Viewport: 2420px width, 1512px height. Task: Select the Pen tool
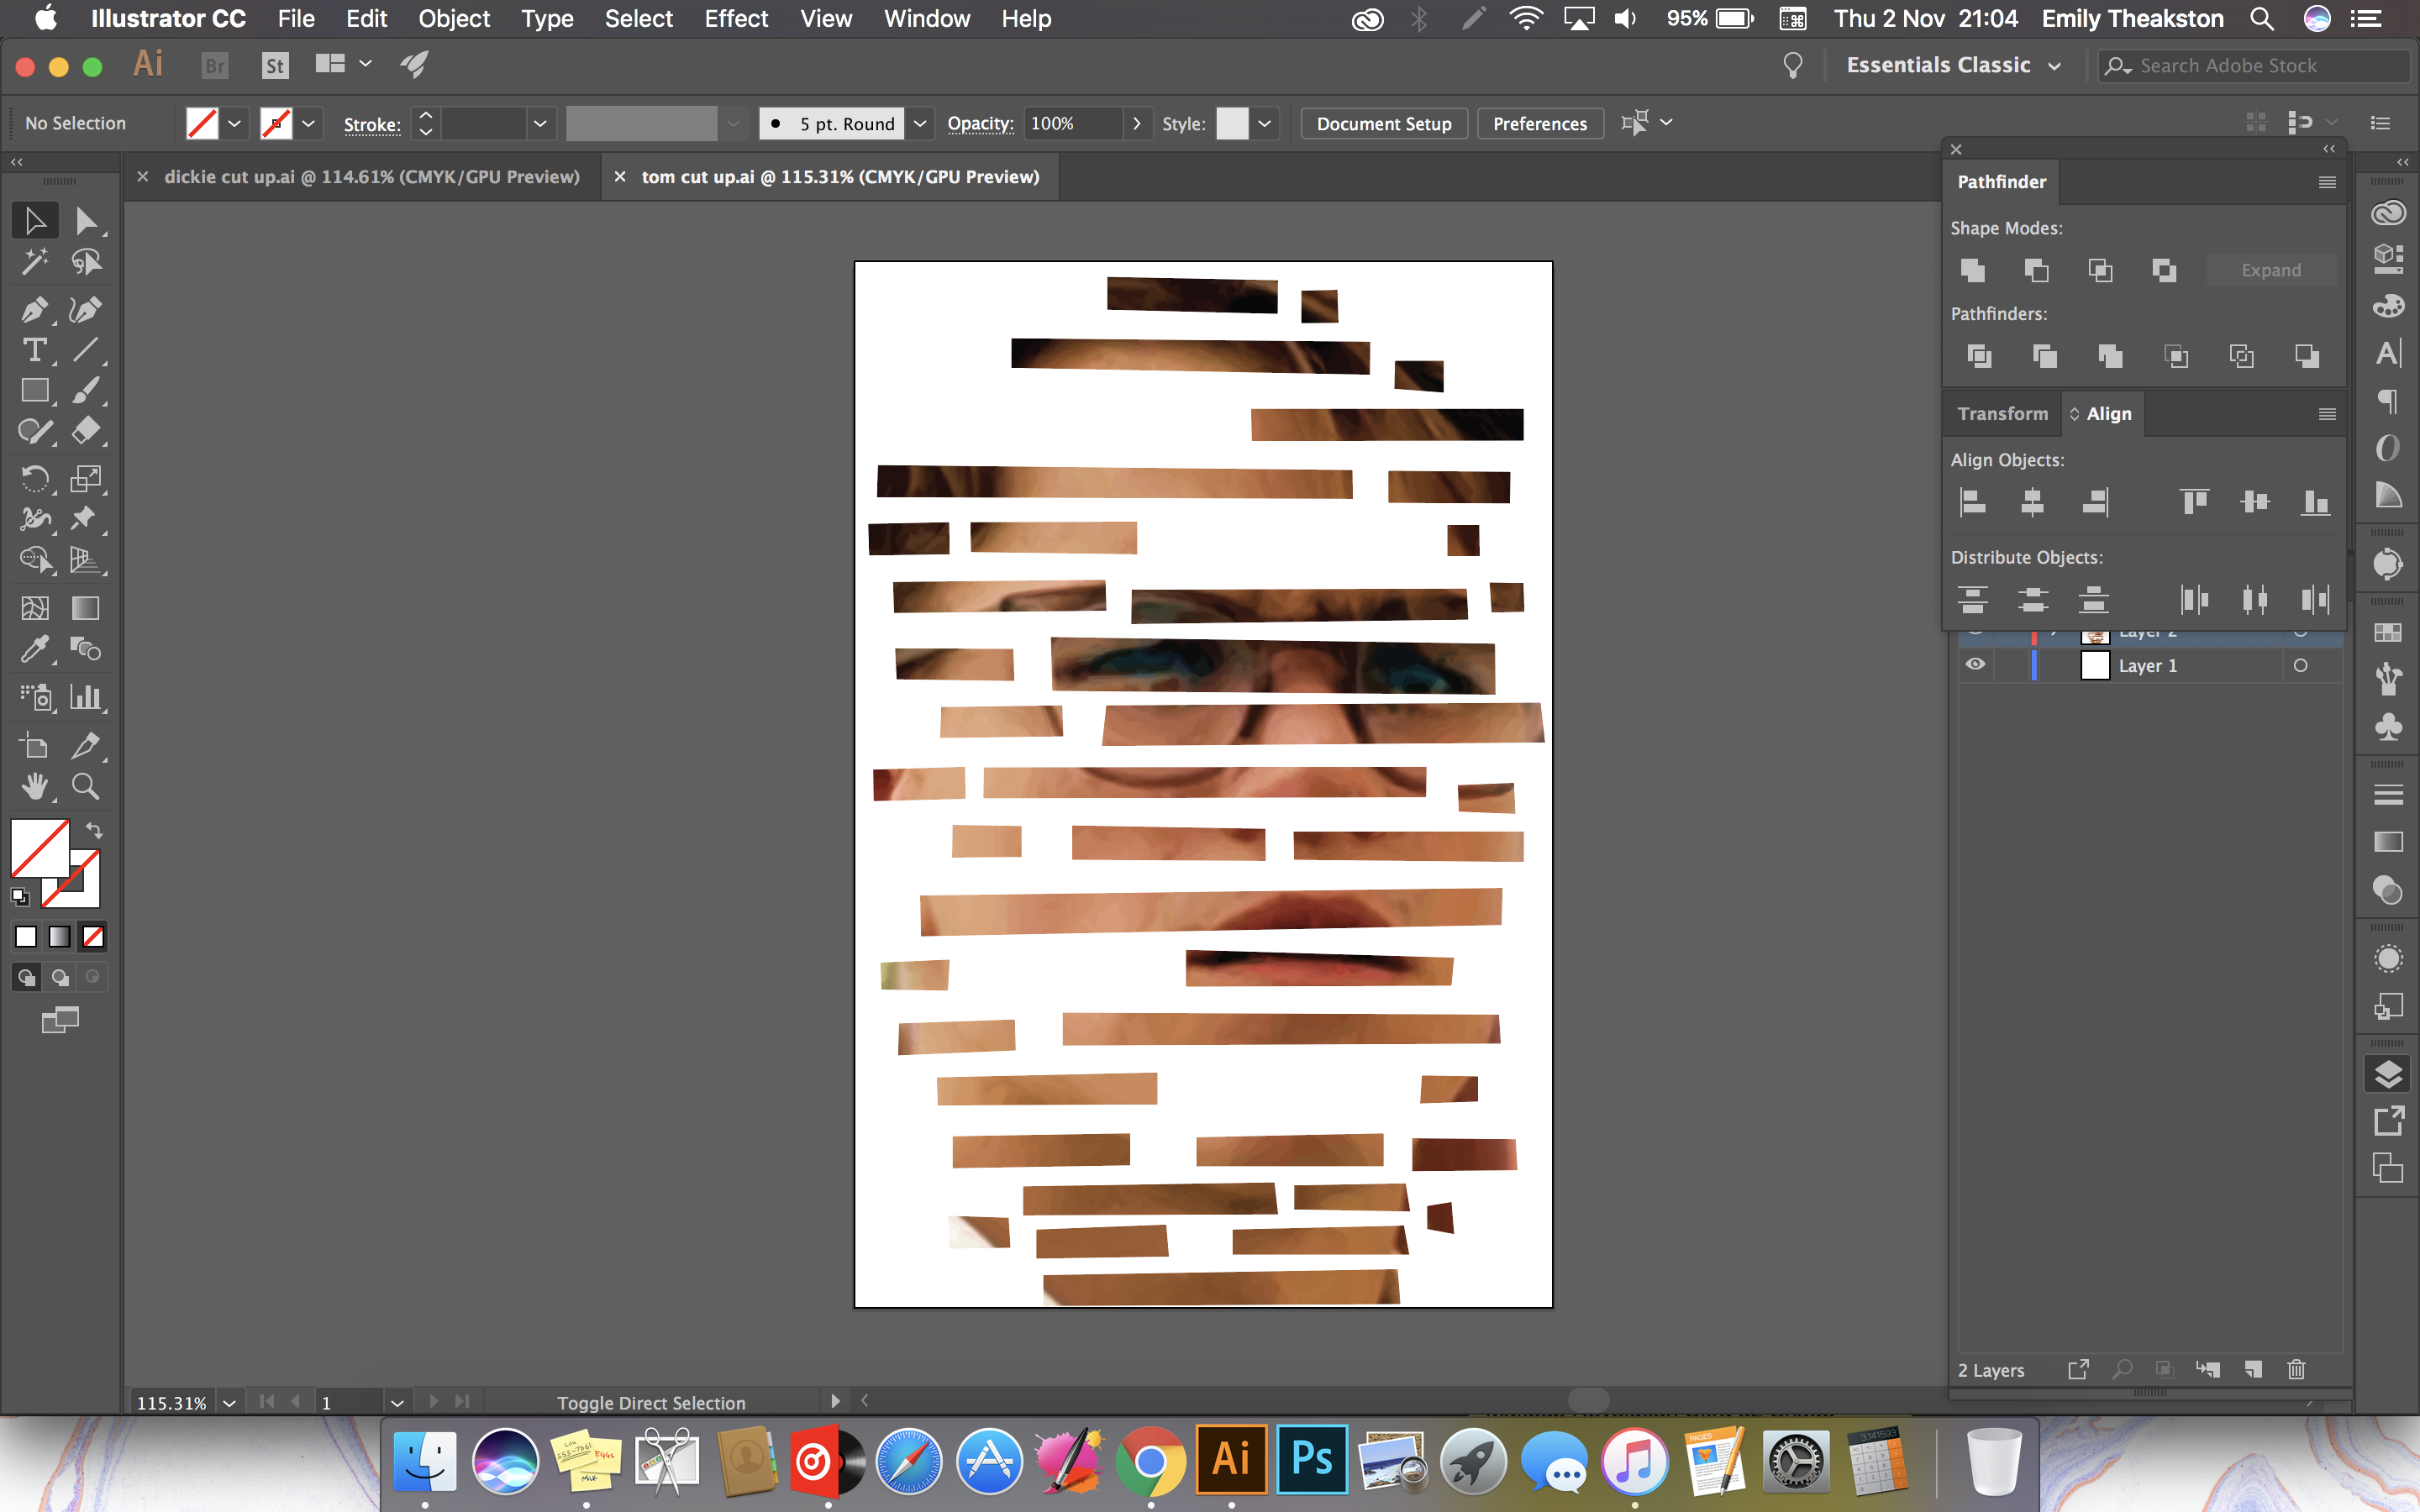coord(34,310)
